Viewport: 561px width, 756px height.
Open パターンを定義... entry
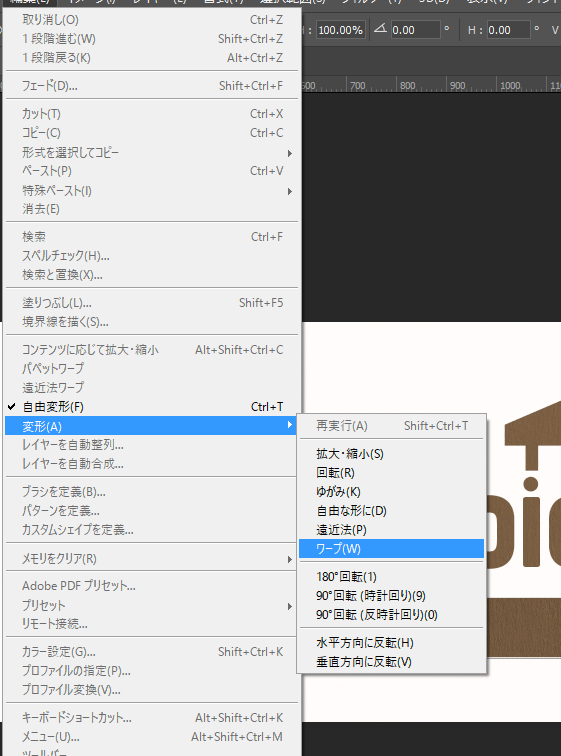pos(151,511)
